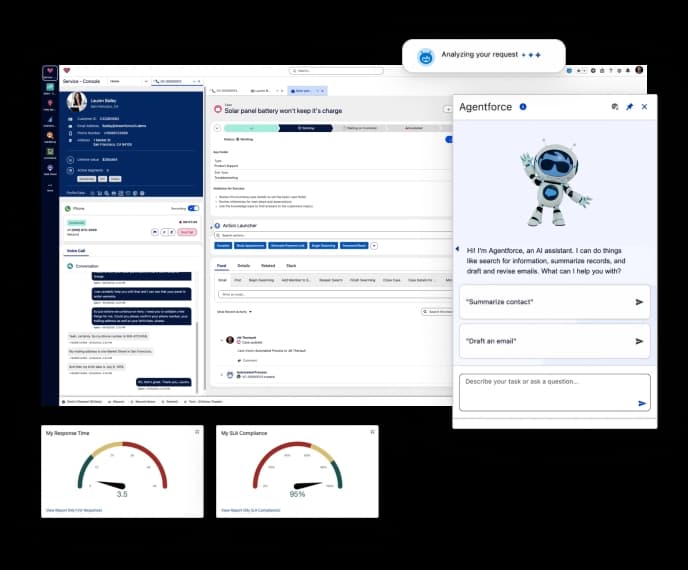Open Service Console navigation menu dropdown
688x570 pixels.
point(146,82)
